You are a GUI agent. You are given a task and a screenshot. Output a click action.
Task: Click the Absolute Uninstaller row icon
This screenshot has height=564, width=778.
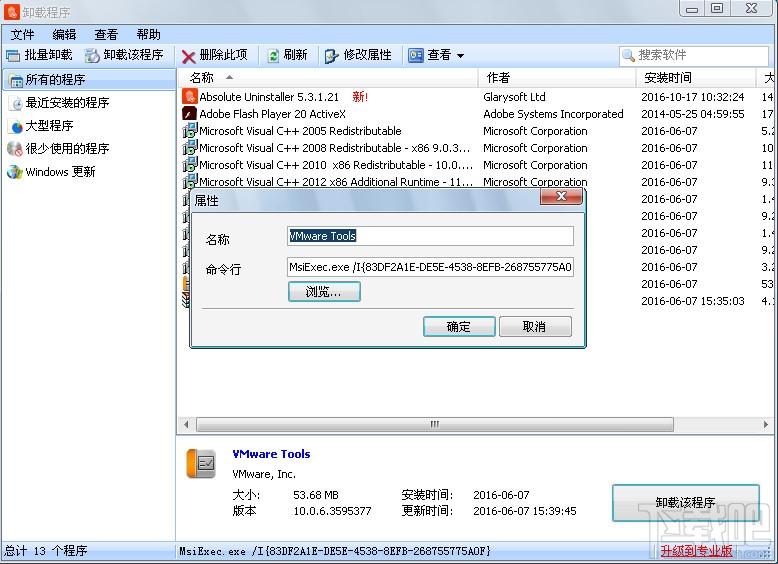(190, 97)
